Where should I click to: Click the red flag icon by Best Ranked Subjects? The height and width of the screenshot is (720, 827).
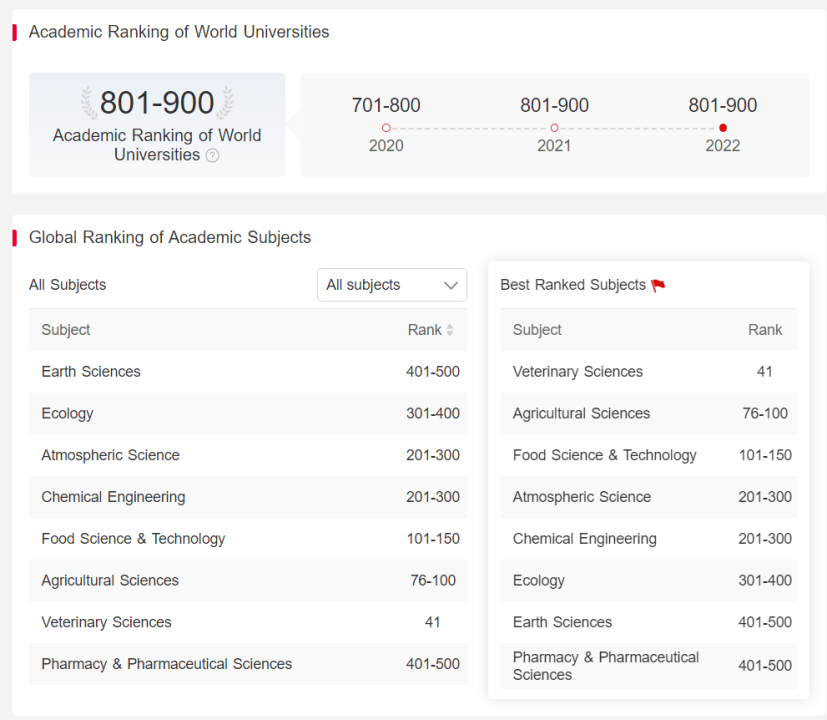coord(658,286)
